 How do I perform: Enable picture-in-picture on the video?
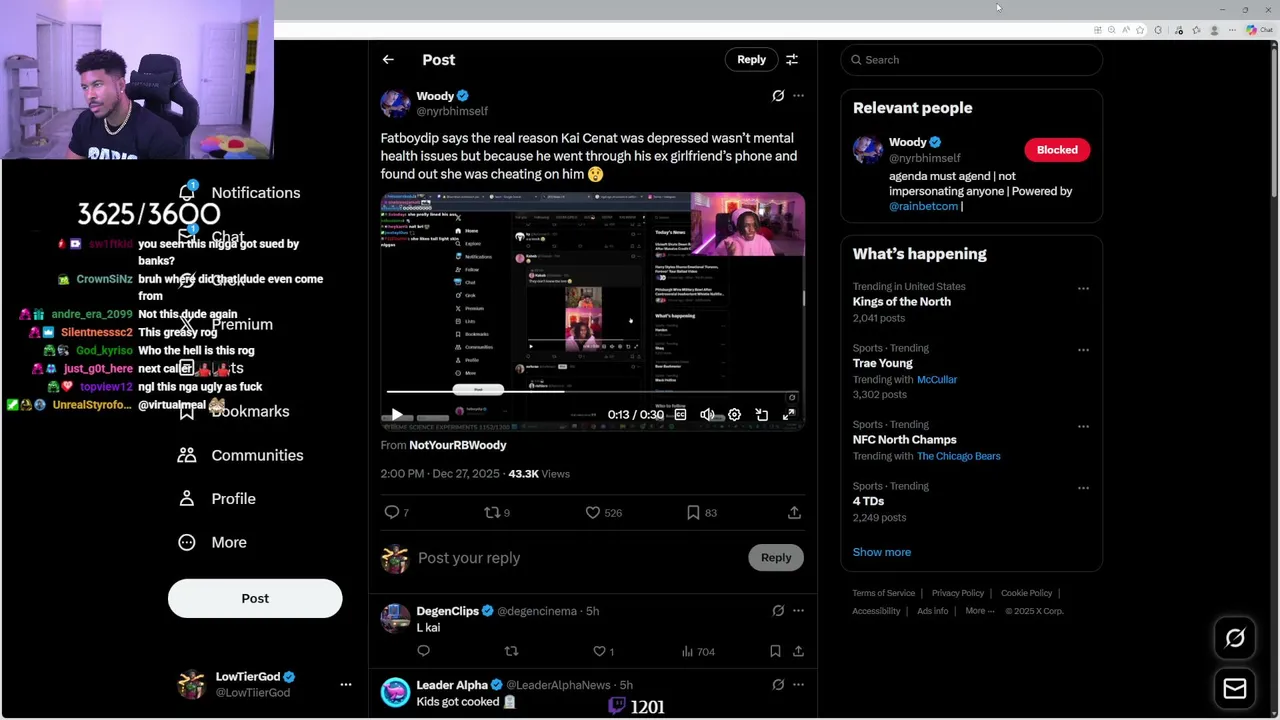coord(762,414)
